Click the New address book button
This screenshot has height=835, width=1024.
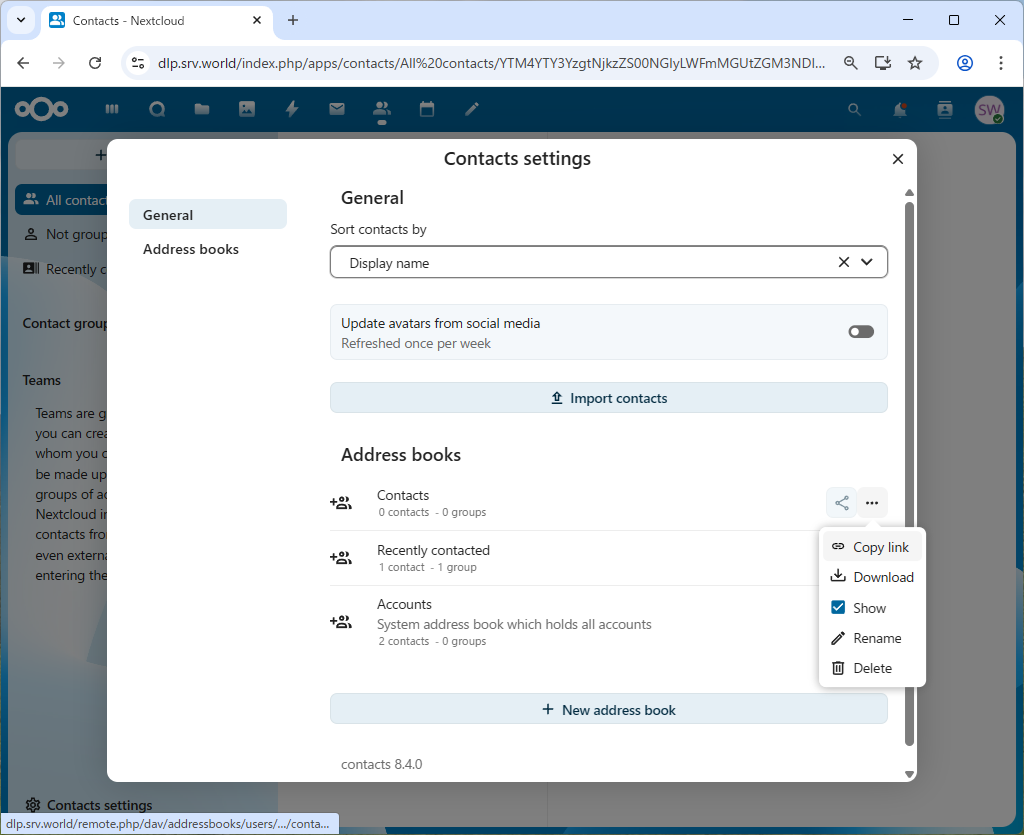(x=609, y=709)
